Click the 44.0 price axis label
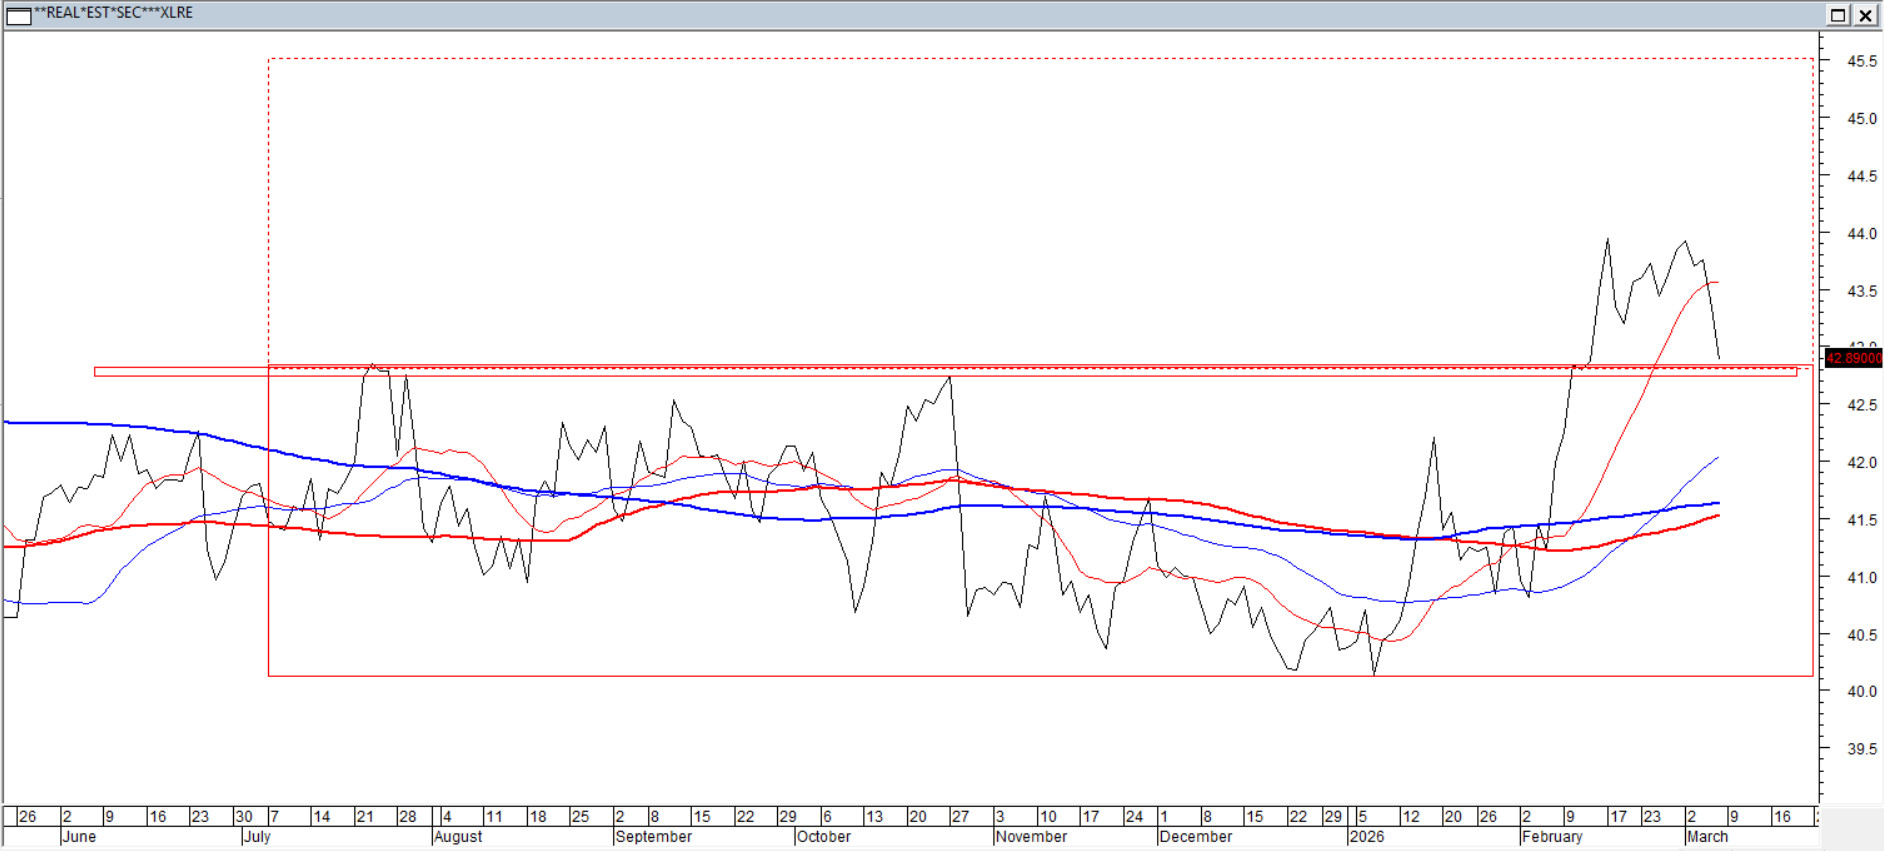 click(1861, 234)
